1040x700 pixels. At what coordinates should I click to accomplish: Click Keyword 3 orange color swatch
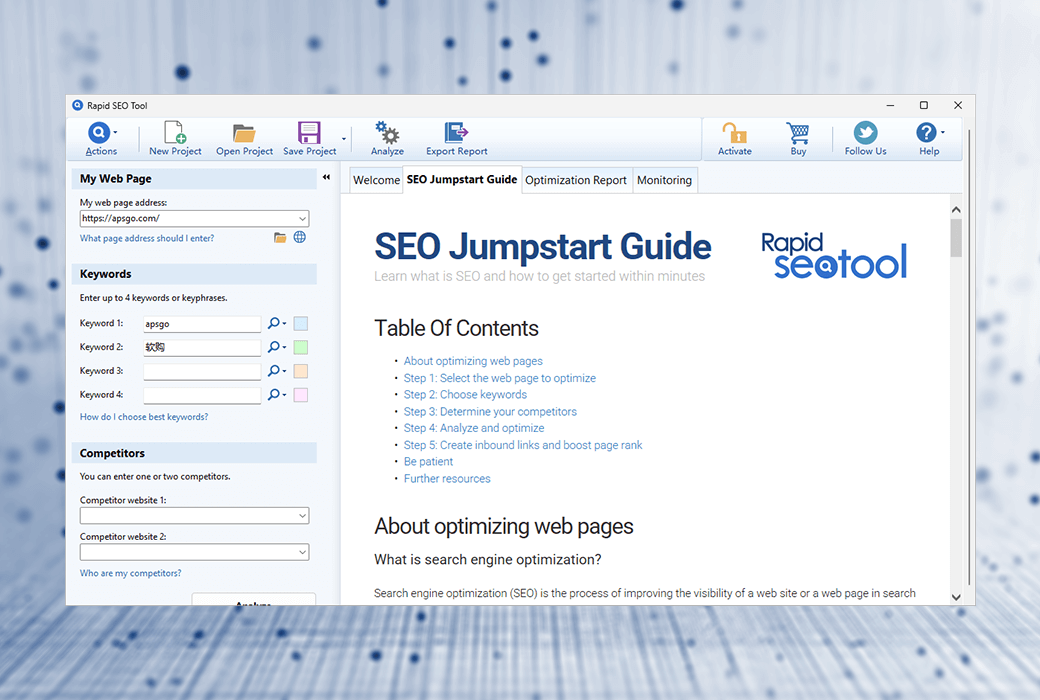pyautogui.click(x=300, y=371)
